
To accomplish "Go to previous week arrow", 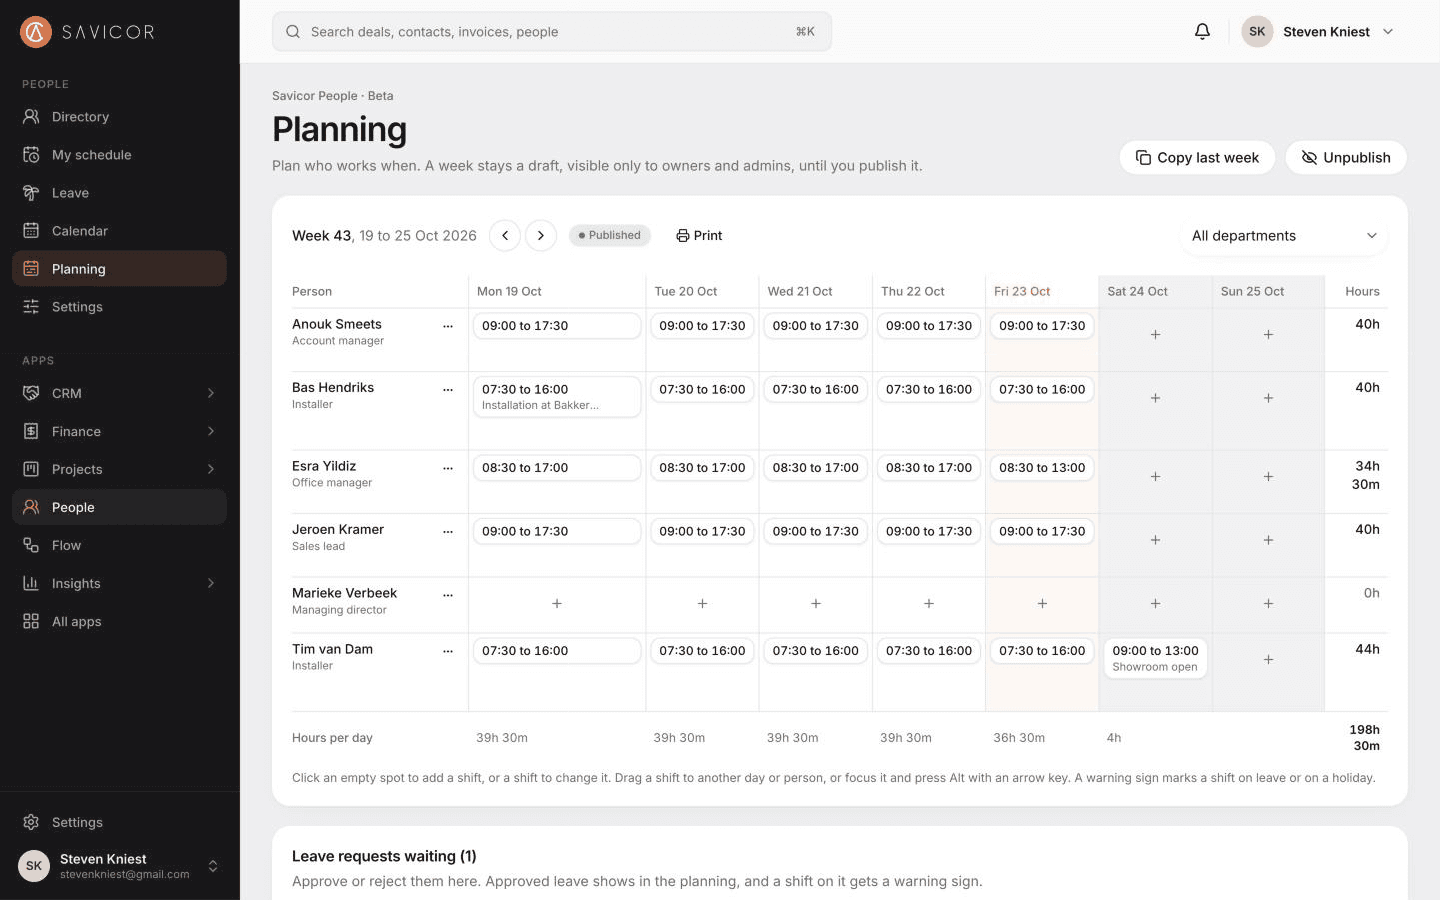I will tap(505, 236).
